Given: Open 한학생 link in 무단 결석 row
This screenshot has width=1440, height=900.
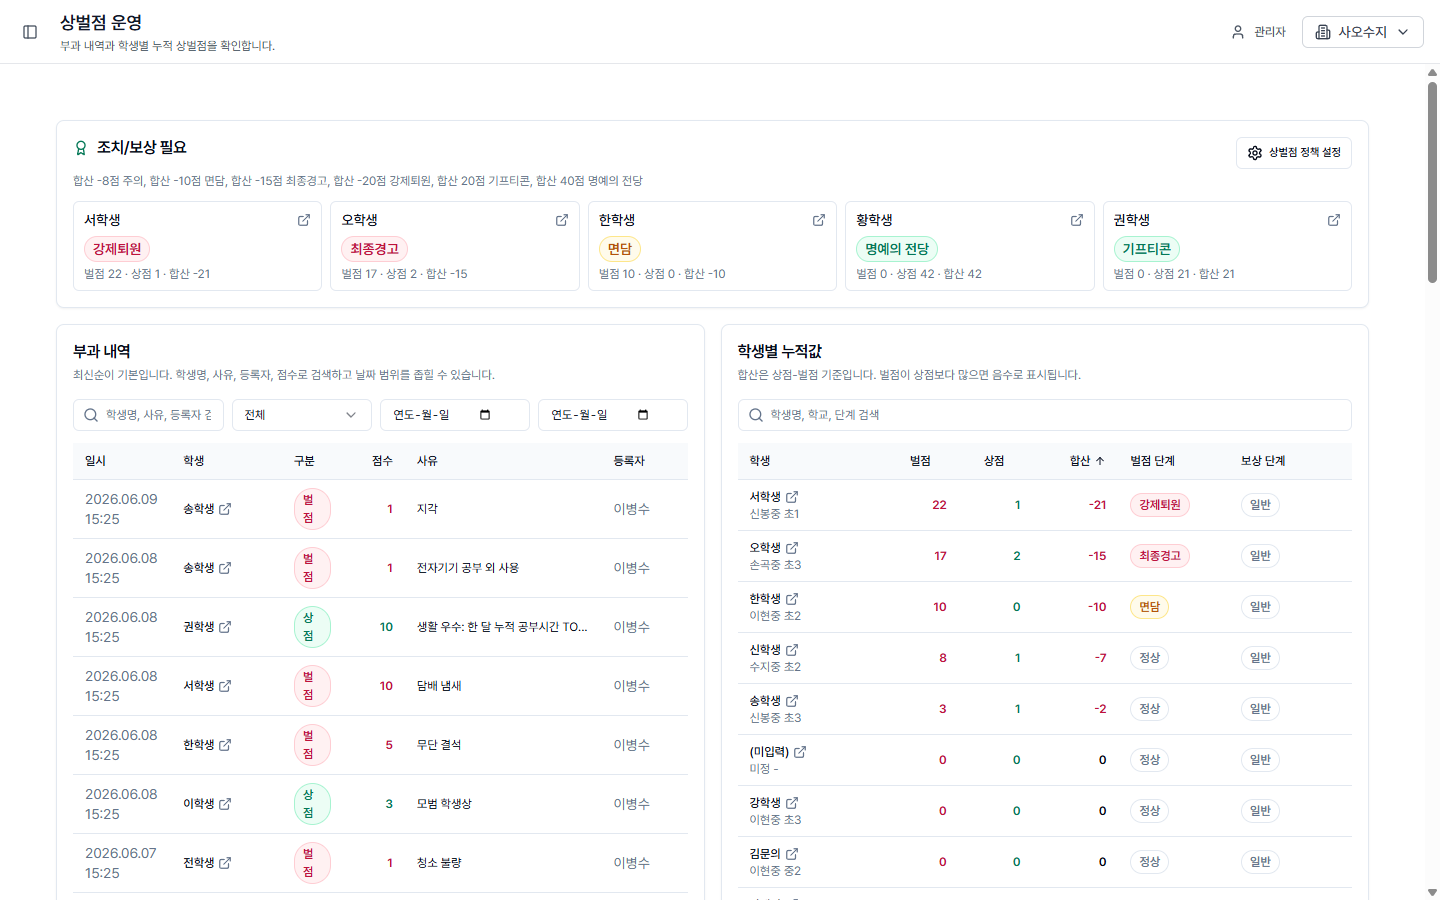Looking at the screenshot, I should tap(207, 745).
